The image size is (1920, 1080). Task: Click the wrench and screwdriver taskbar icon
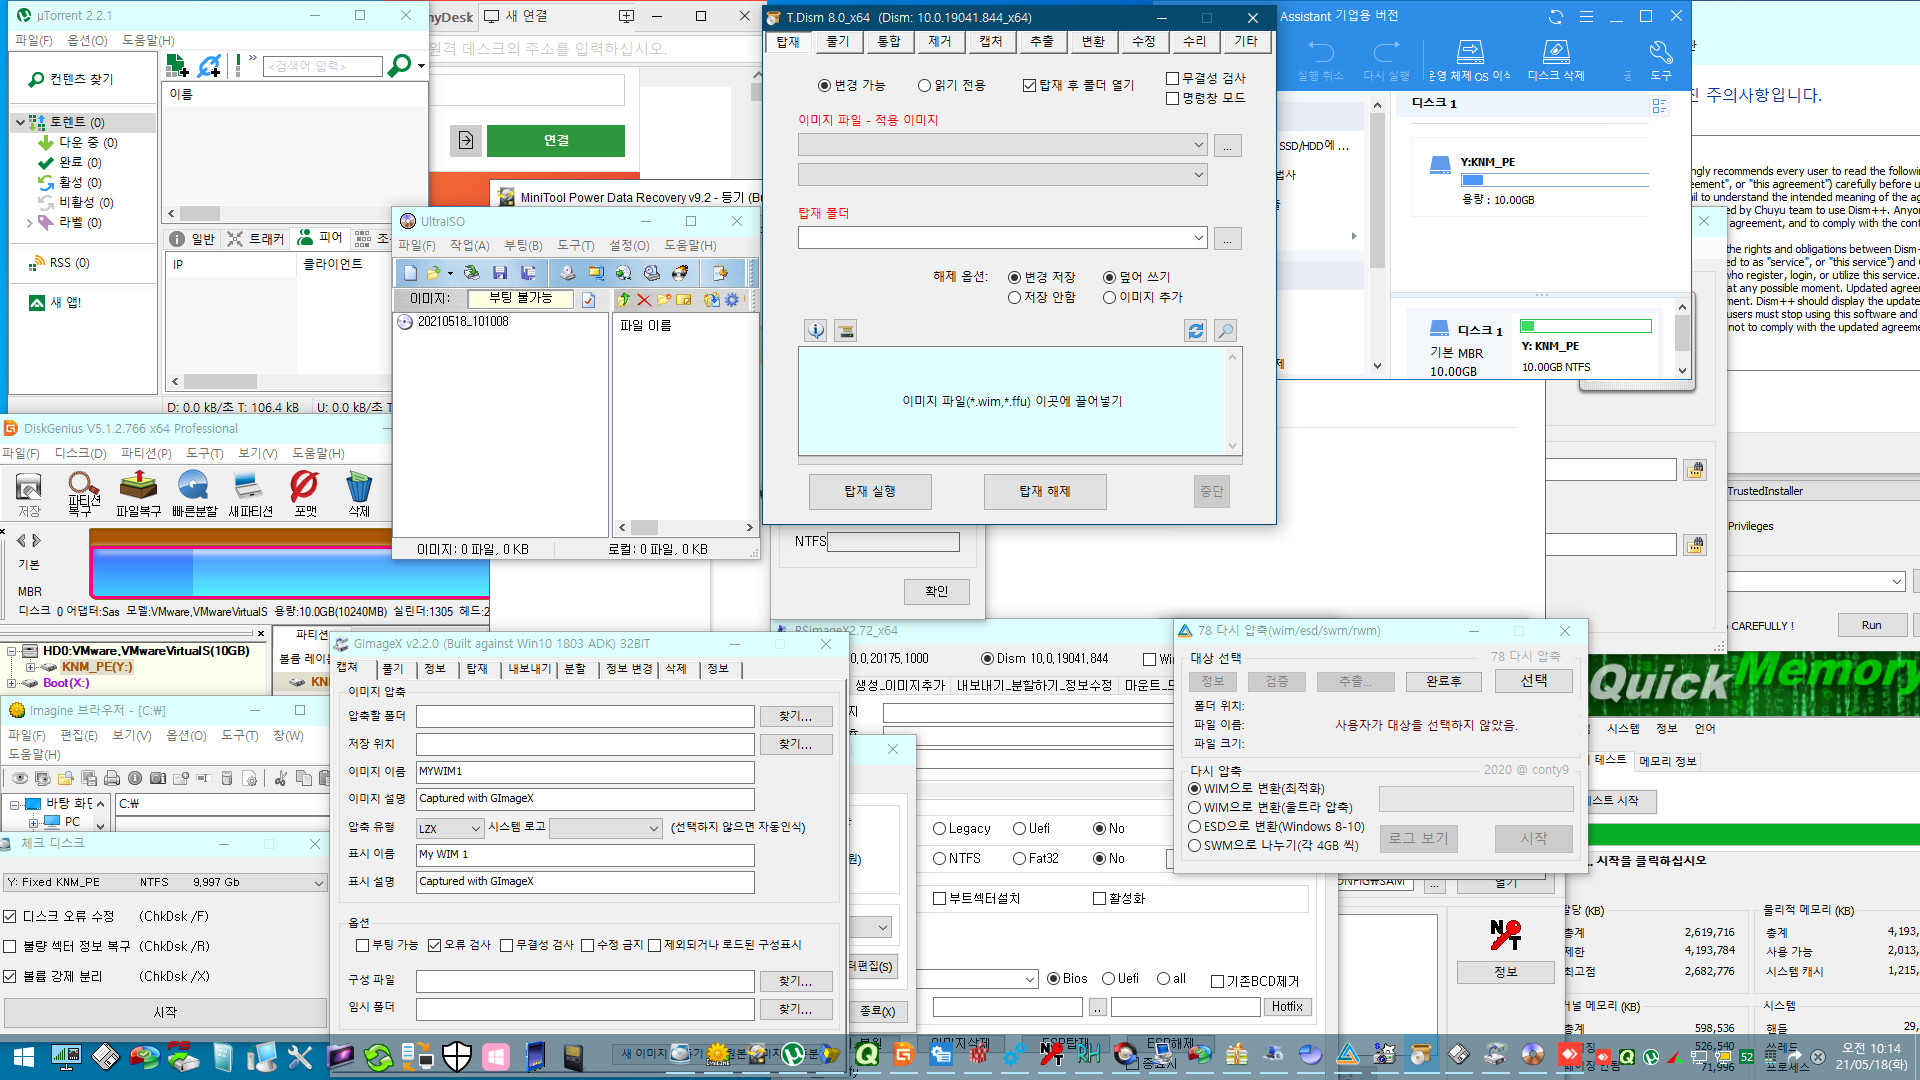300,1056
